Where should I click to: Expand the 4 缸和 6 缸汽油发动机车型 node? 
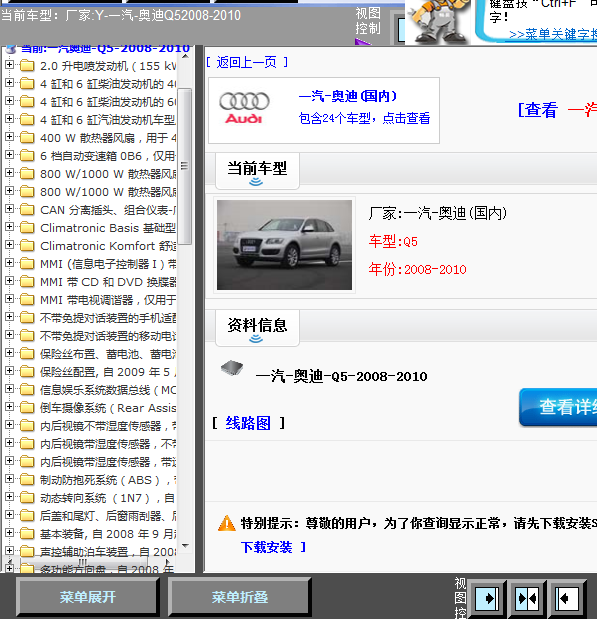(9, 119)
